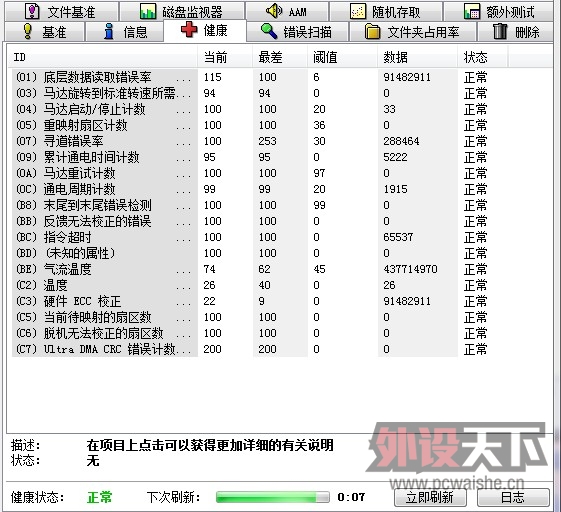Click the 额外测试 icon
Image resolution: width=561 pixels, height=512 pixels.
(x=472, y=11)
